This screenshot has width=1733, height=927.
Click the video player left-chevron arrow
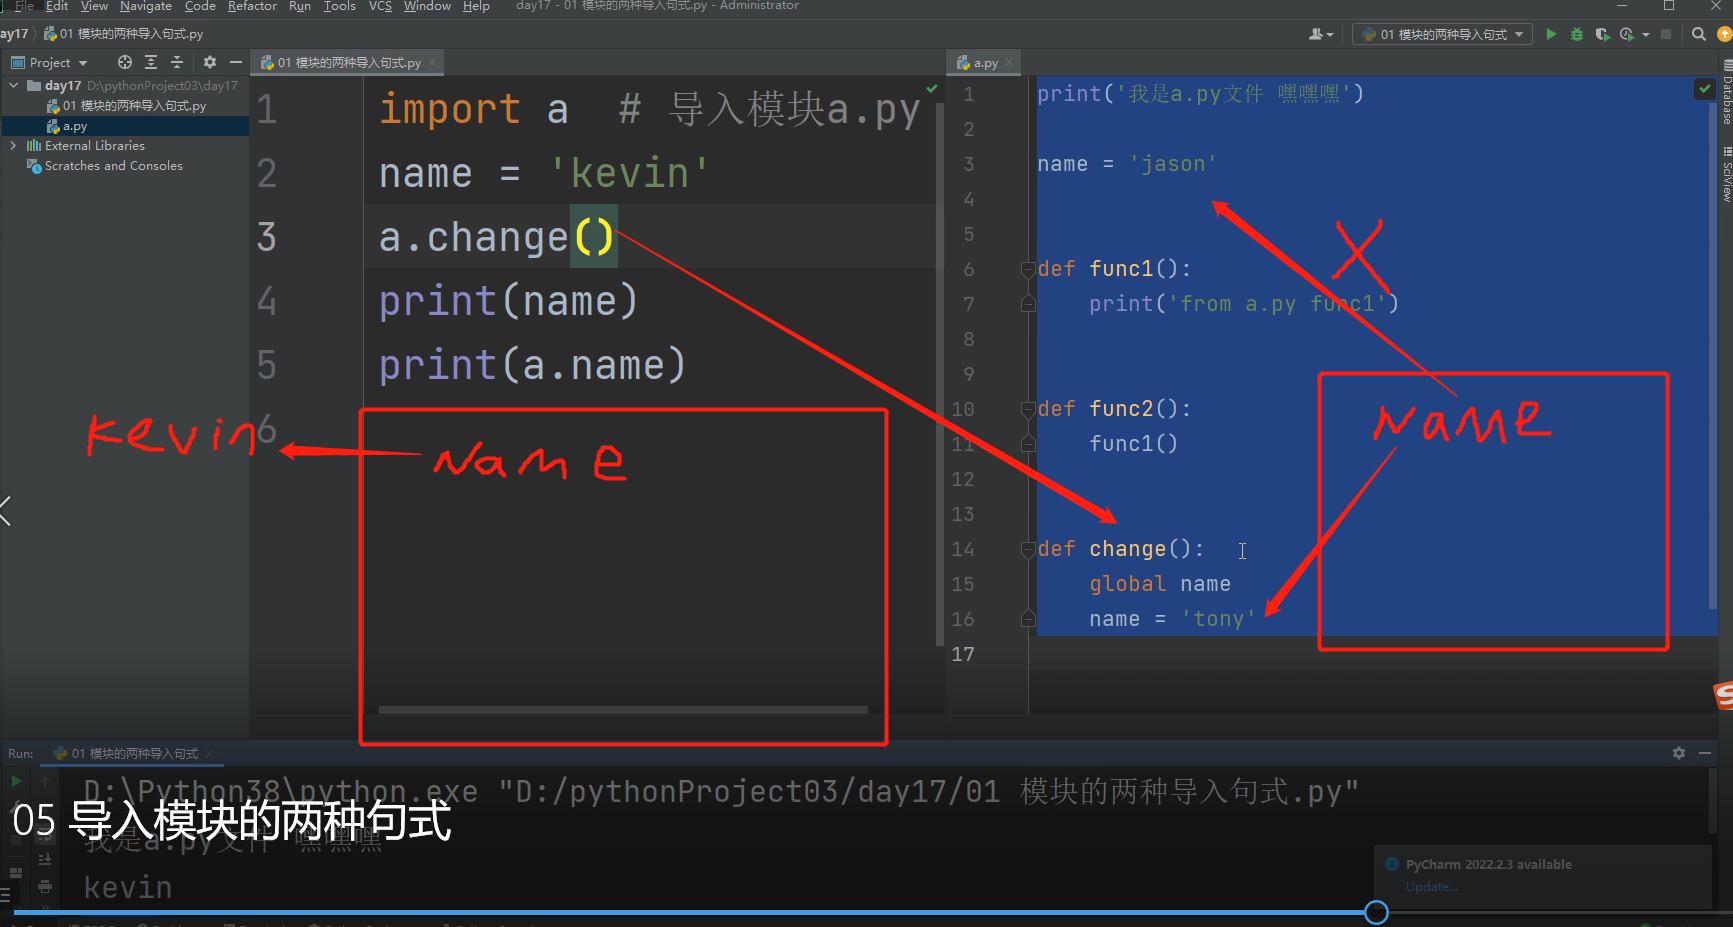click(7, 510)
